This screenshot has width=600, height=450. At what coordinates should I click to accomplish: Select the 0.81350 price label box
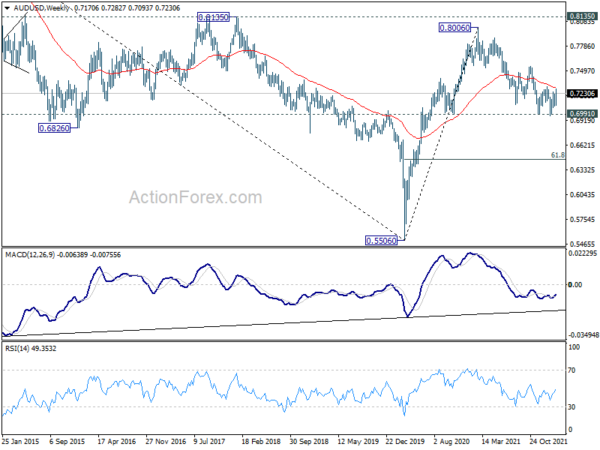point(213,17)
